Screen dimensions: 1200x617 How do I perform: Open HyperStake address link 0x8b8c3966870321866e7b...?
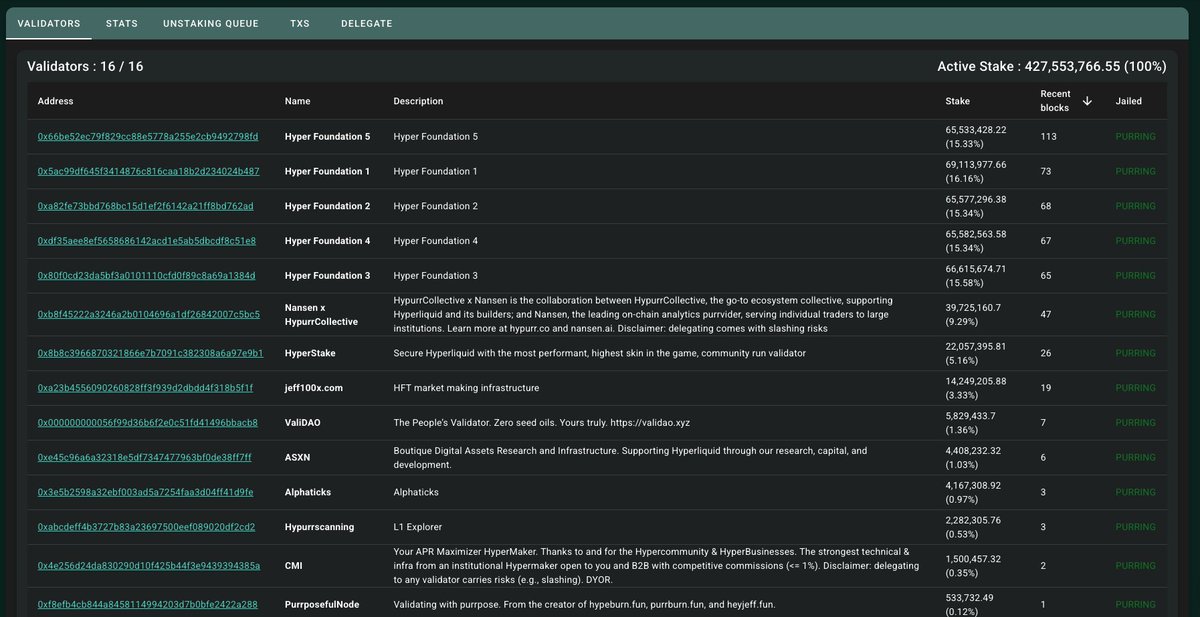(150, 353)
